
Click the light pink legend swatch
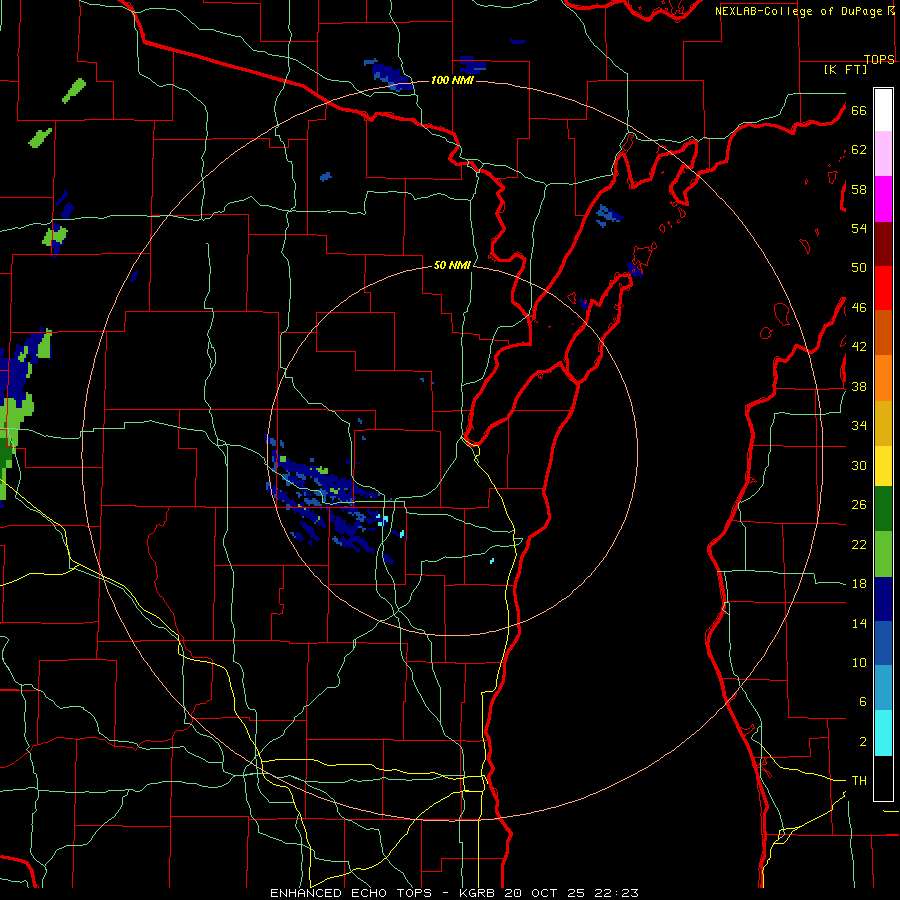tap(883, 153)
